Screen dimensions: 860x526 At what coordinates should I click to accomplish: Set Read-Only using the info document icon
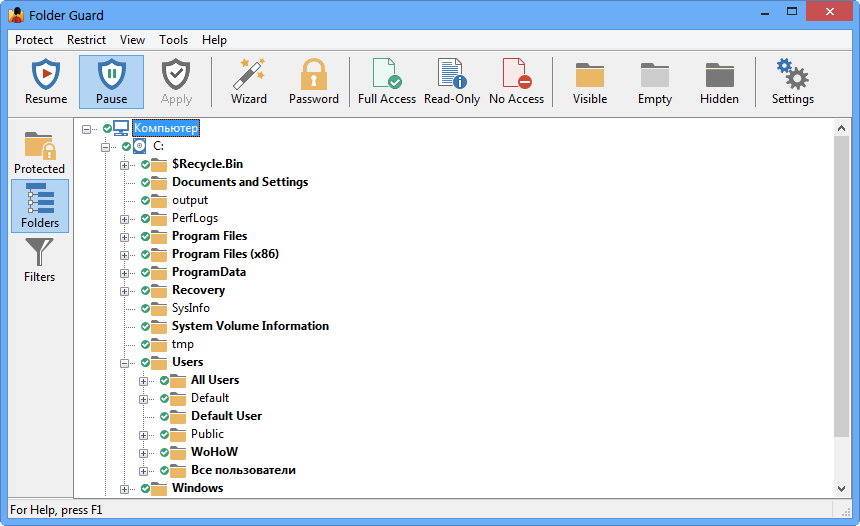452,73
